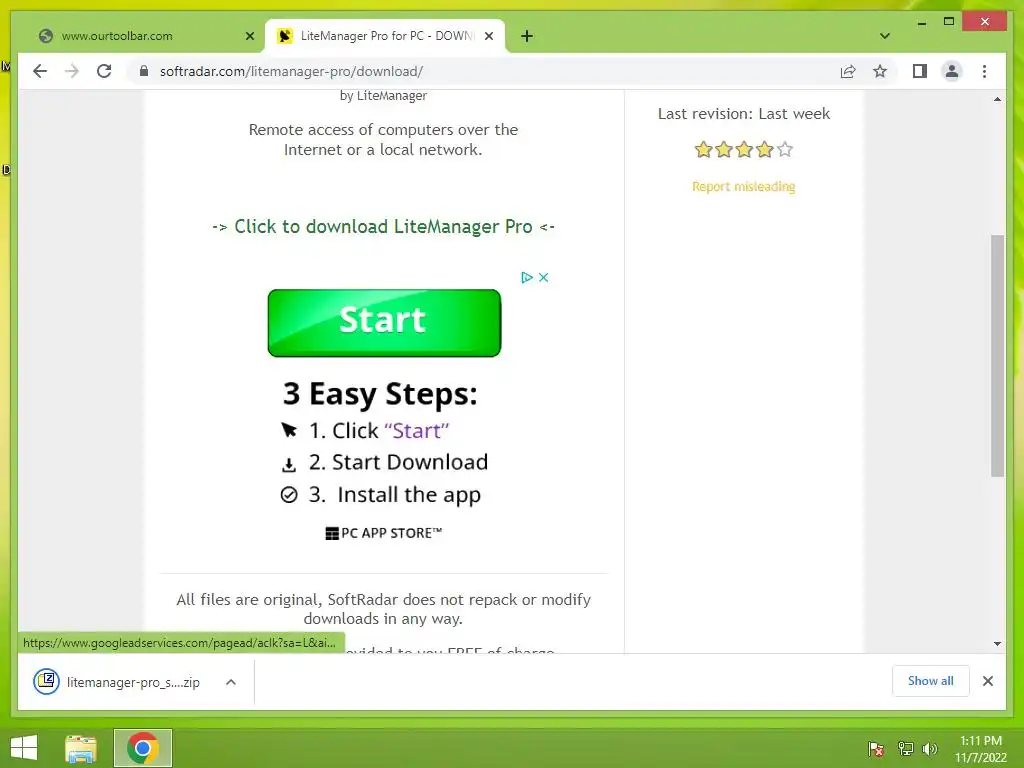Rate with the first star
1024x768 pixels.
pos(703,150)
